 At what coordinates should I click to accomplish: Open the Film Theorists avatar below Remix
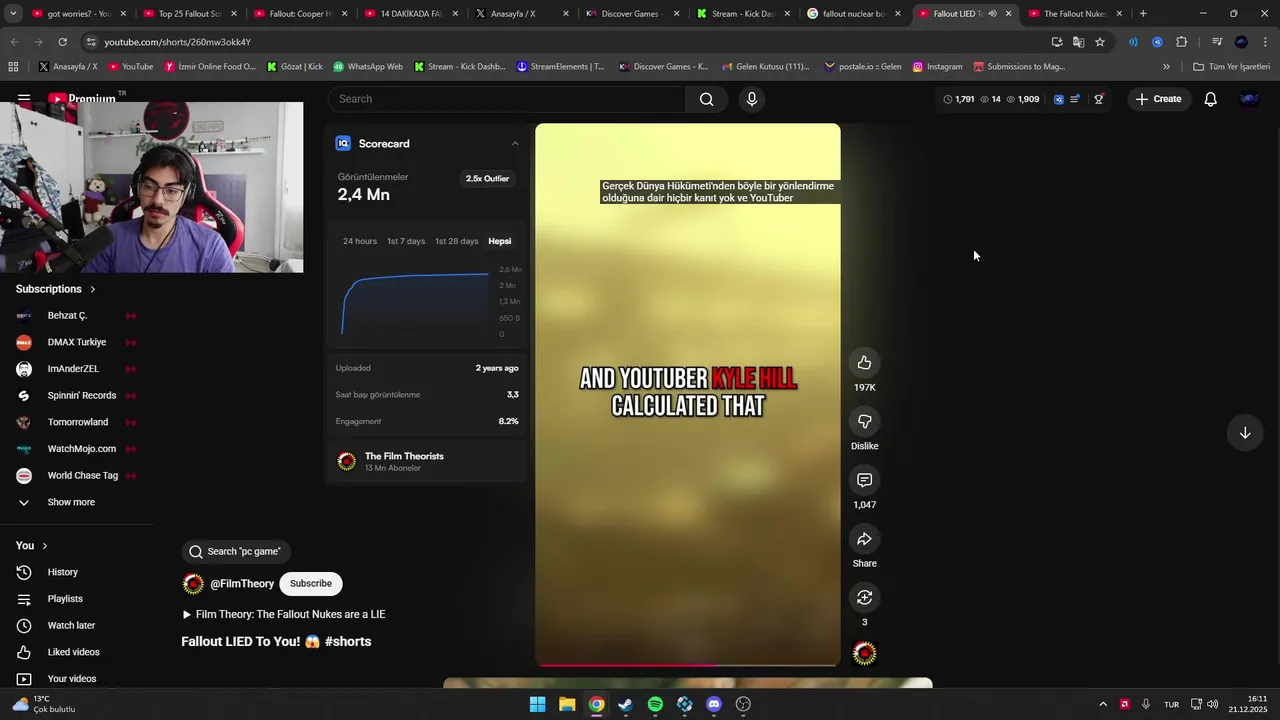pyautogui.click(x=864, y=654)
